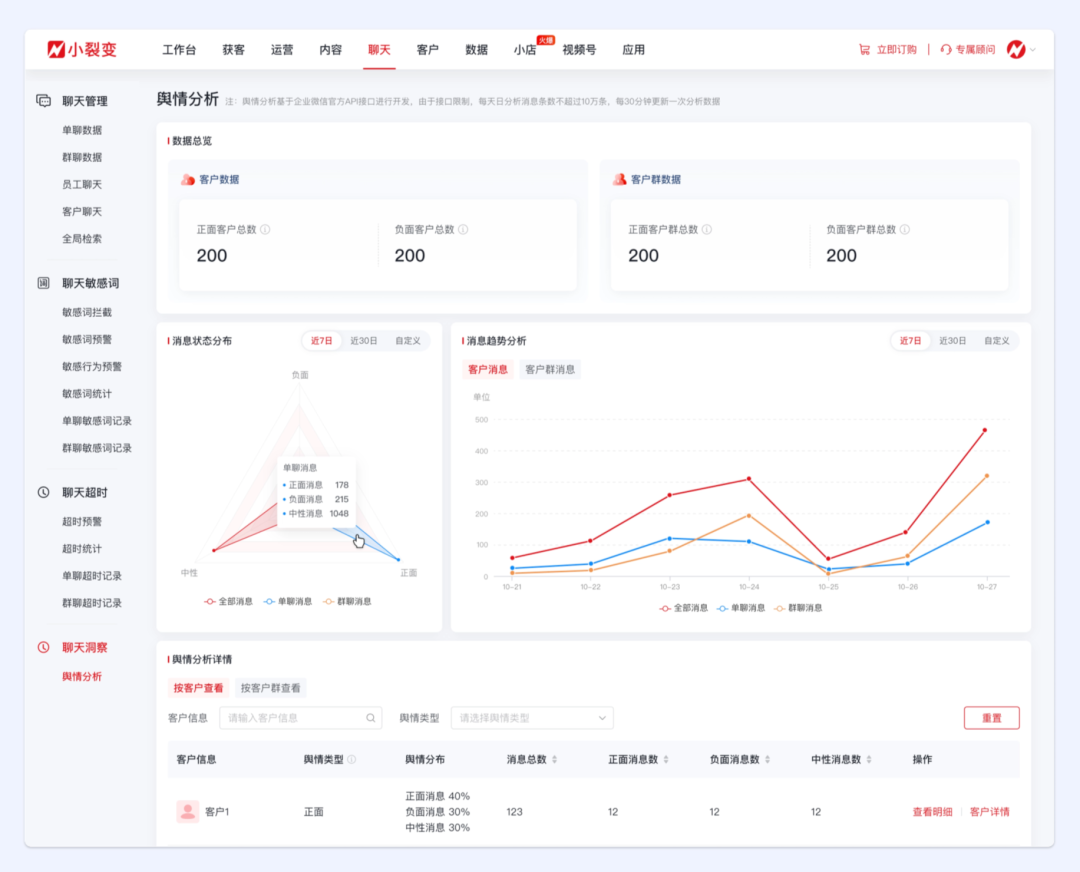Click the shopping cart 立即订购 icon

pos(864,49)
